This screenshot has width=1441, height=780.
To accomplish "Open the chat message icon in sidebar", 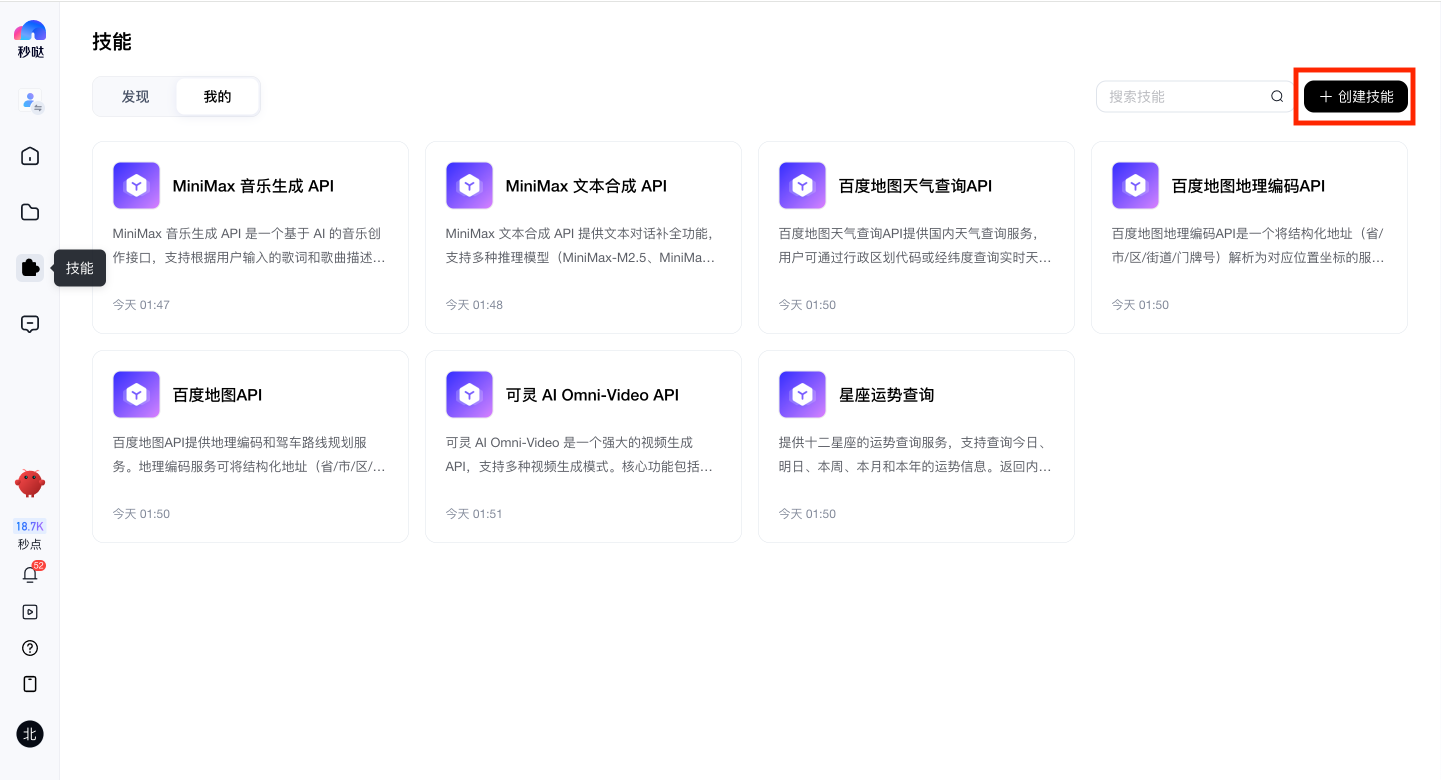I will tap(30, 324).
